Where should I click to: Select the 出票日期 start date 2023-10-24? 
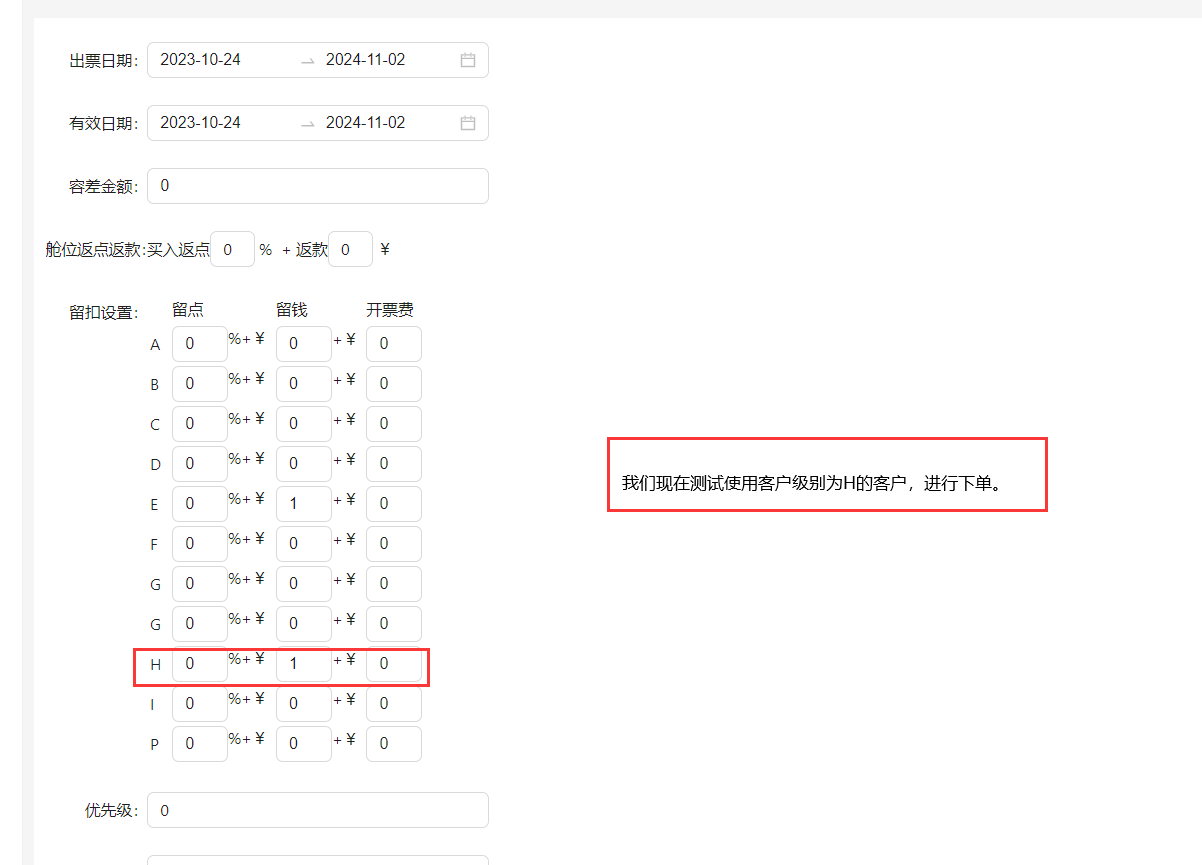pos(201,60)
